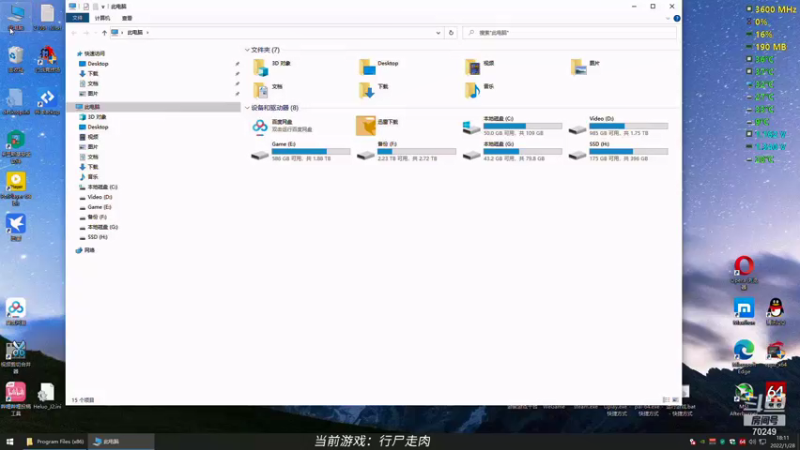Switch to Program Files (x86) taskbar window
The height and width of the screenshot is (450, 800).
55,442
